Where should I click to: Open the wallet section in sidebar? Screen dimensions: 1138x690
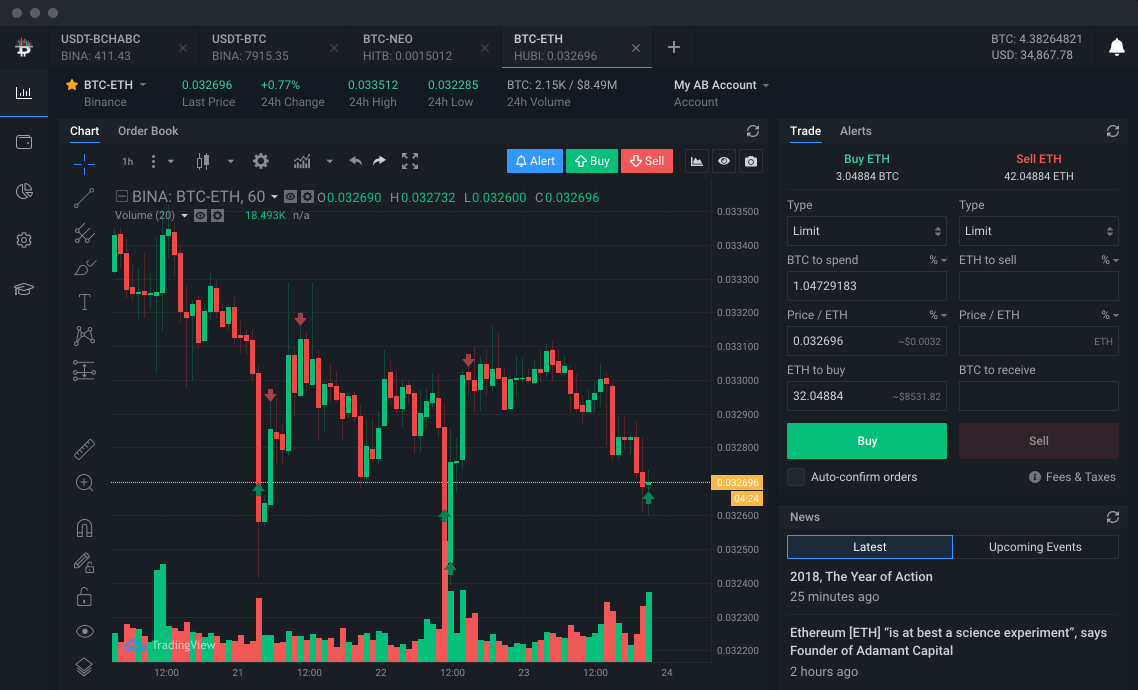click(x=24, y=142)
